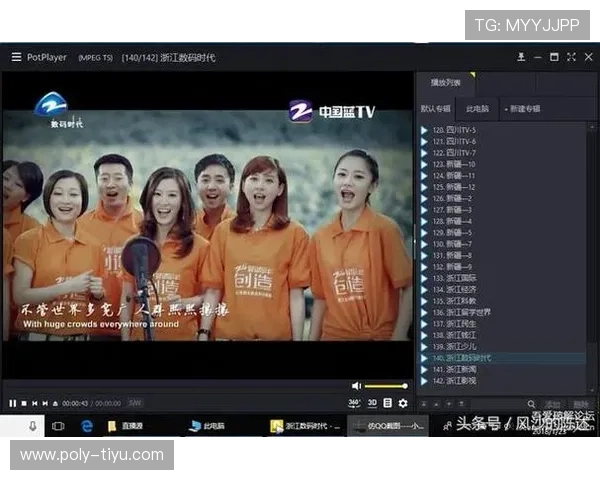Stop the video with the stop button
600x480 pixels.
point(24,403)
